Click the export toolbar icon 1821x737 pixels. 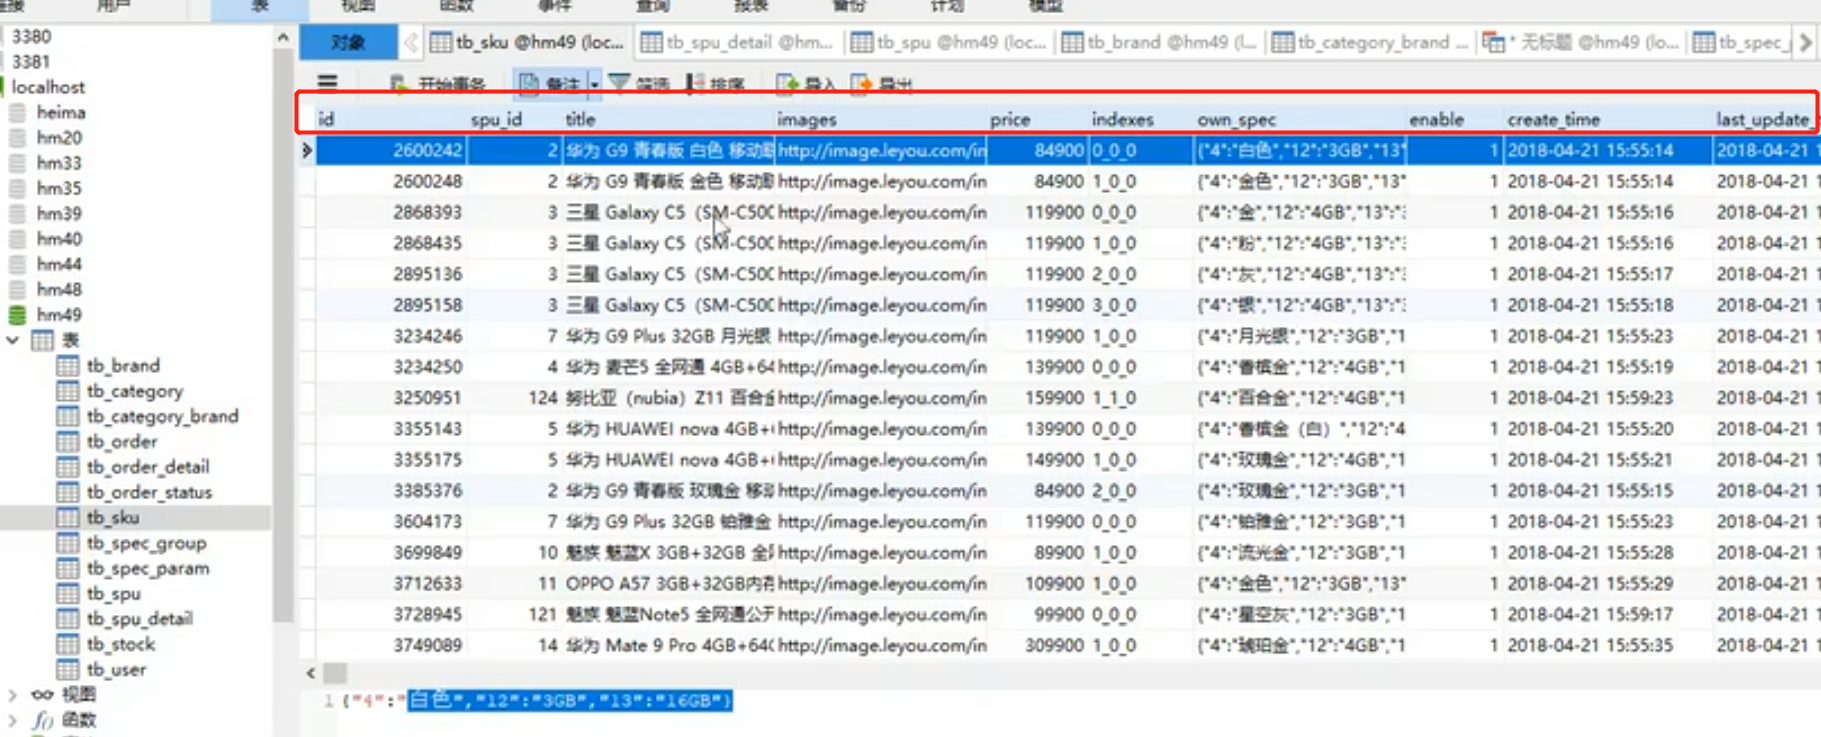coord(861,84)
